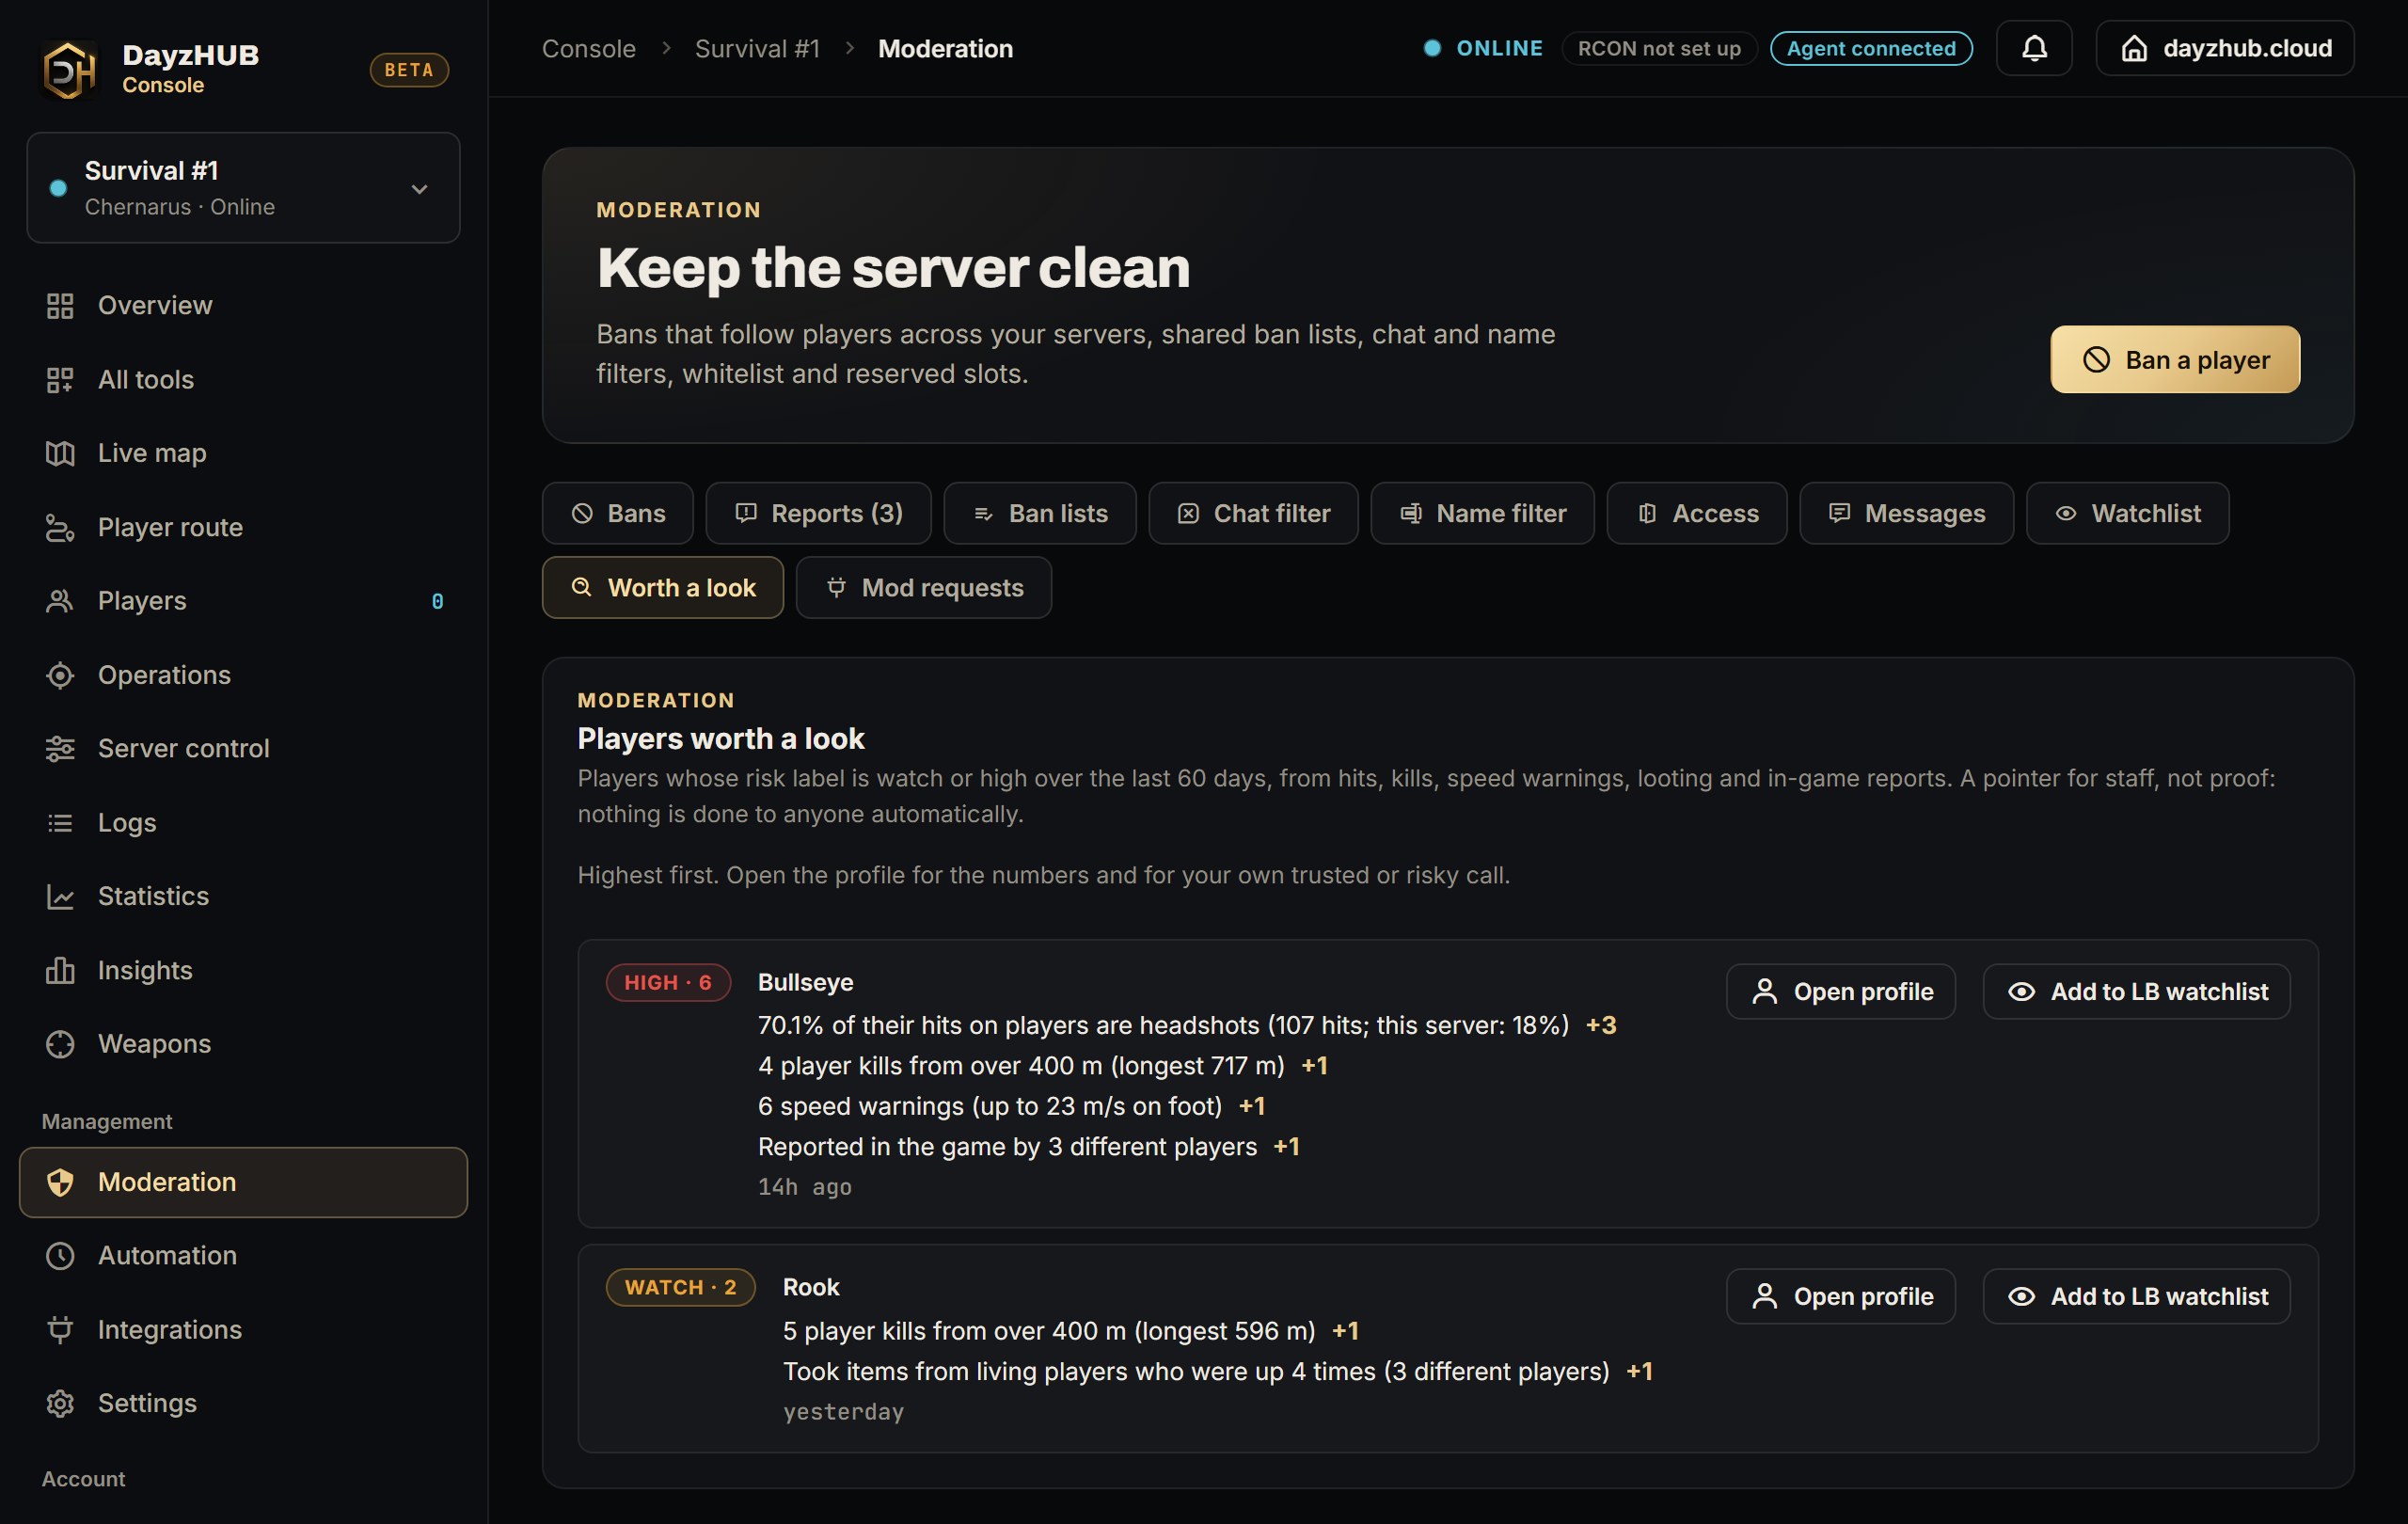Image resolution: width=2408 pixels, height=1524 pixels.
Task: Open the Reports (3) tab
Action: point(818,513)
